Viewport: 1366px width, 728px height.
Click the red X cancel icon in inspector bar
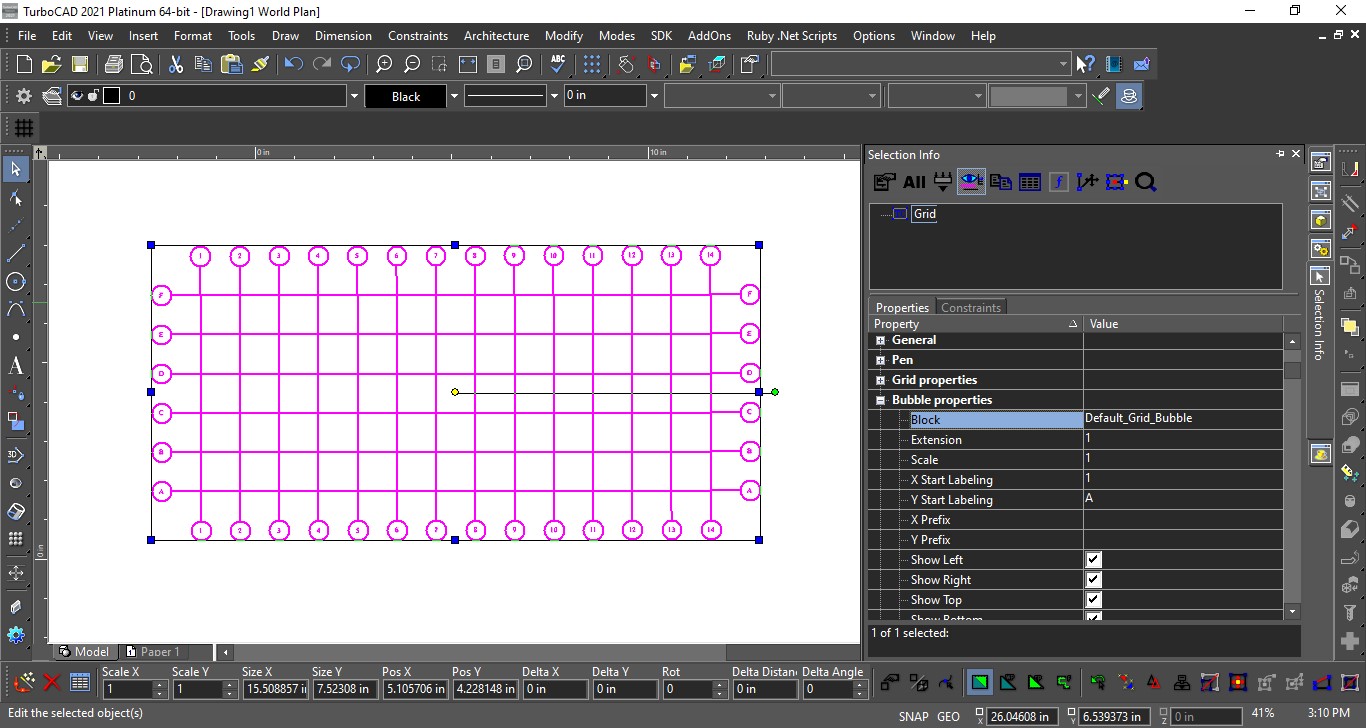[x=52, y=684]
